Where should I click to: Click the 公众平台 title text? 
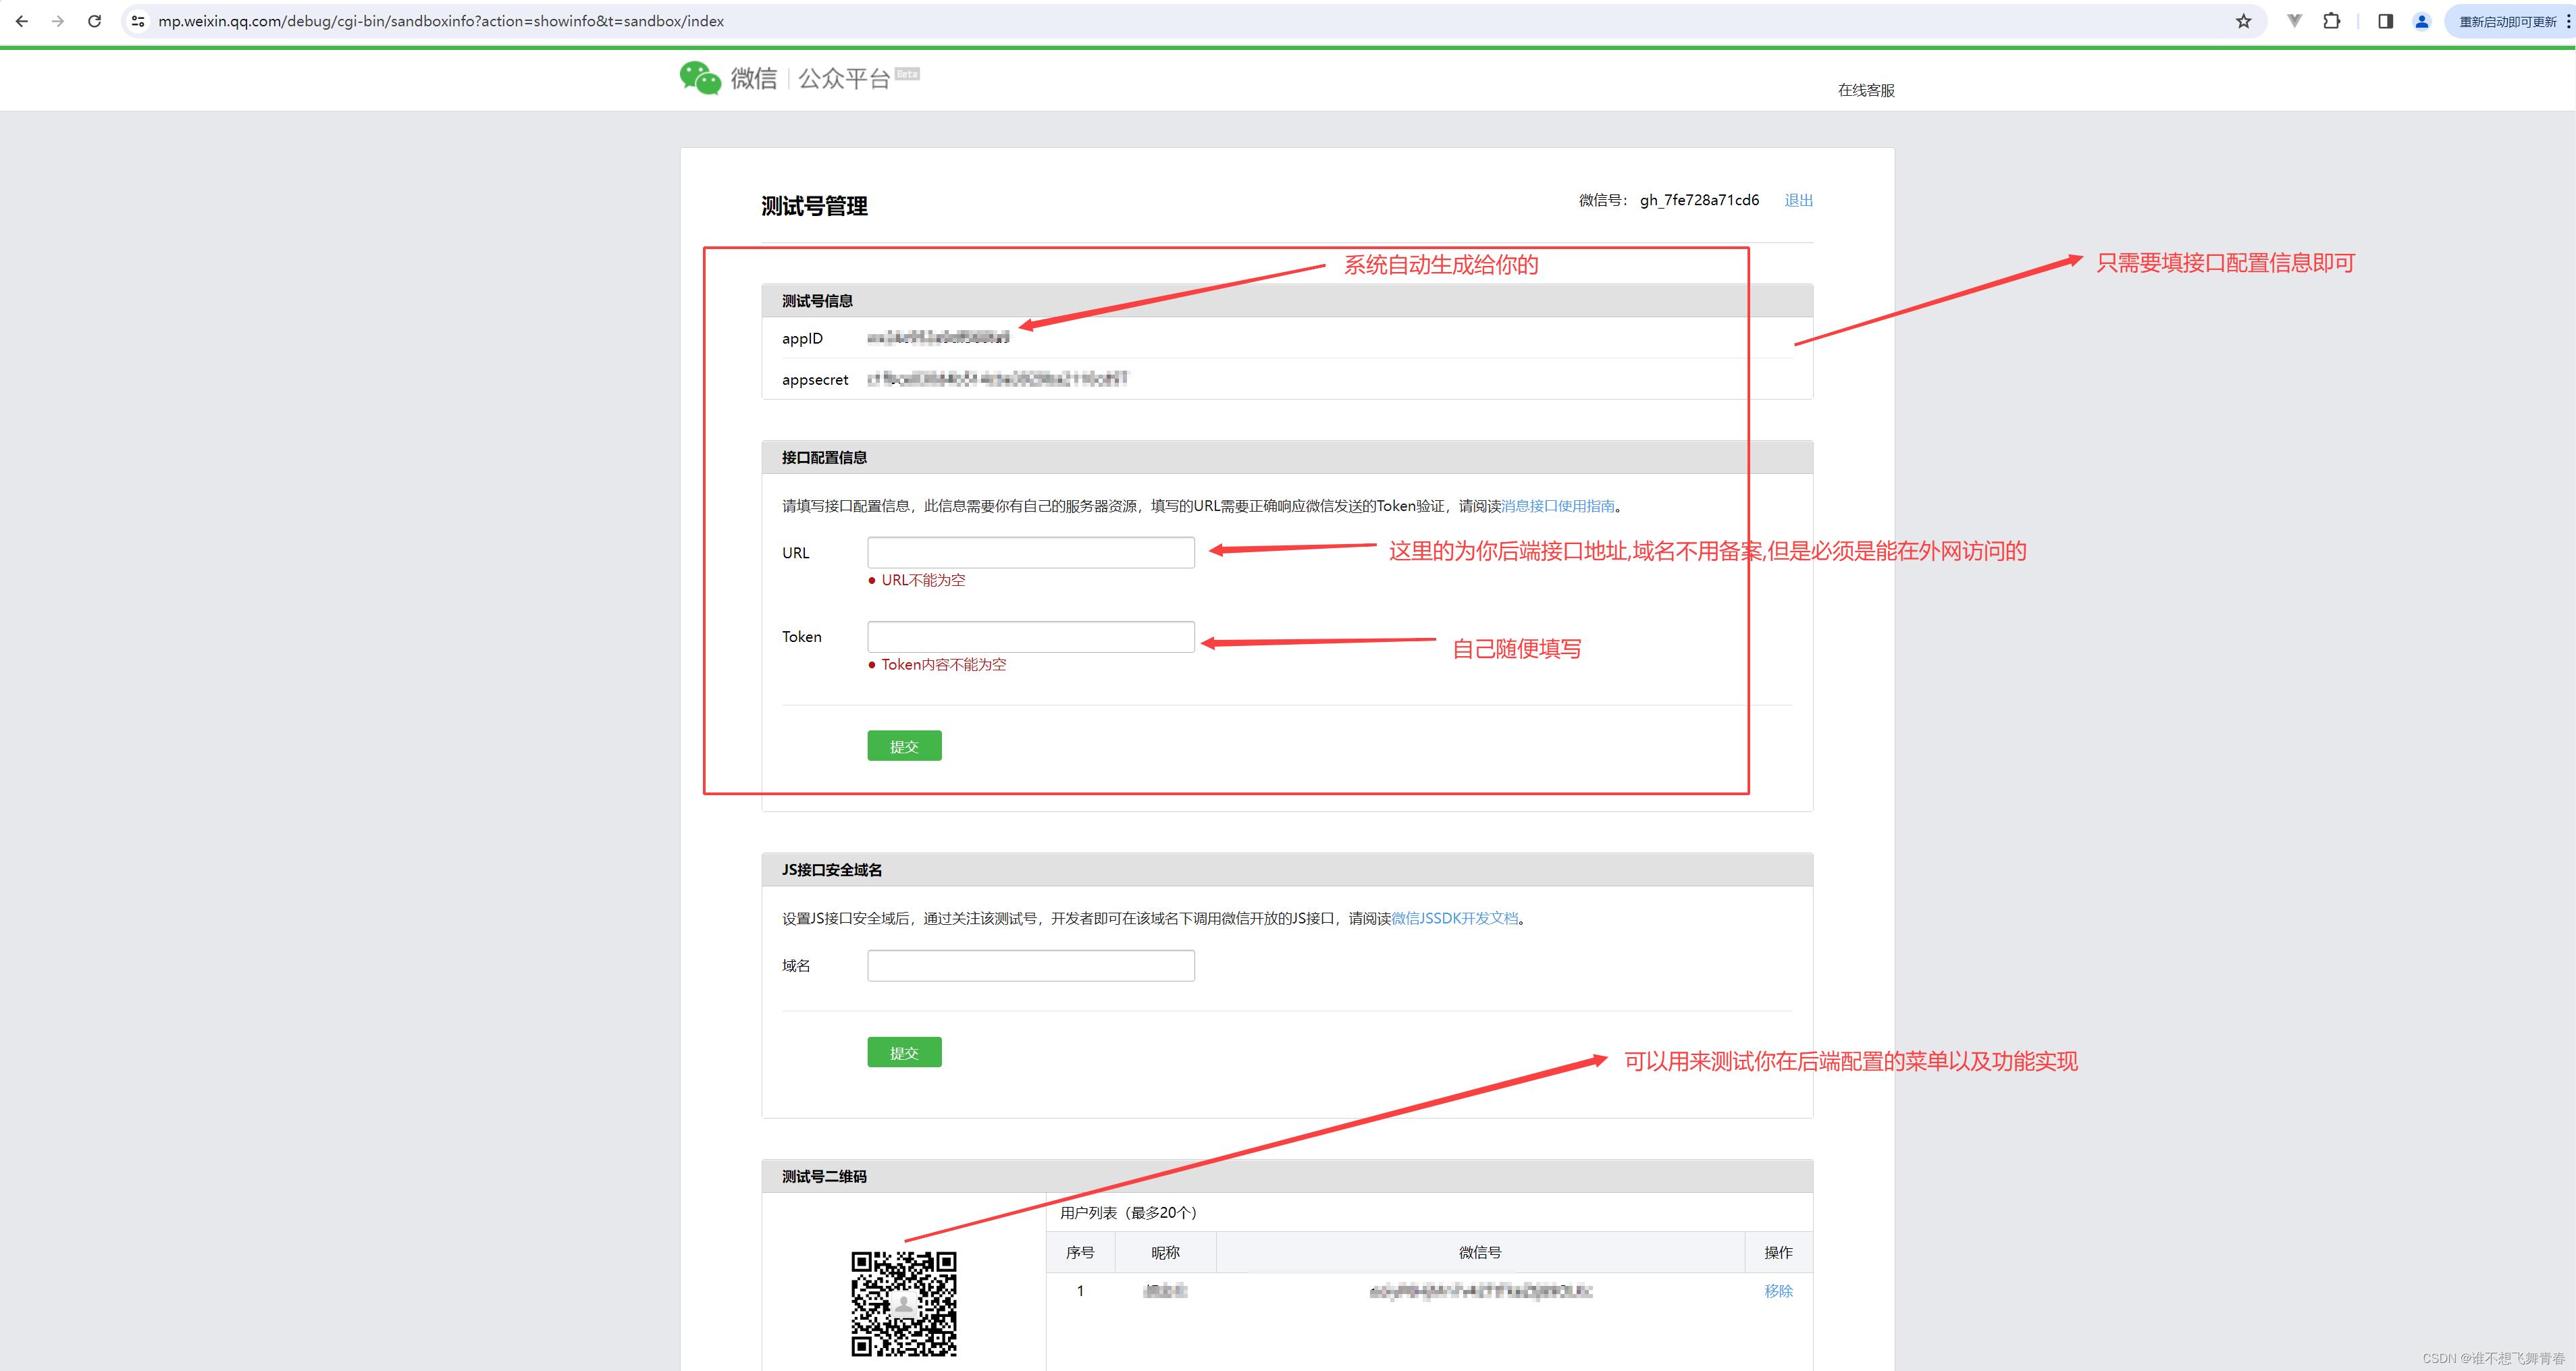pos(844,78)
